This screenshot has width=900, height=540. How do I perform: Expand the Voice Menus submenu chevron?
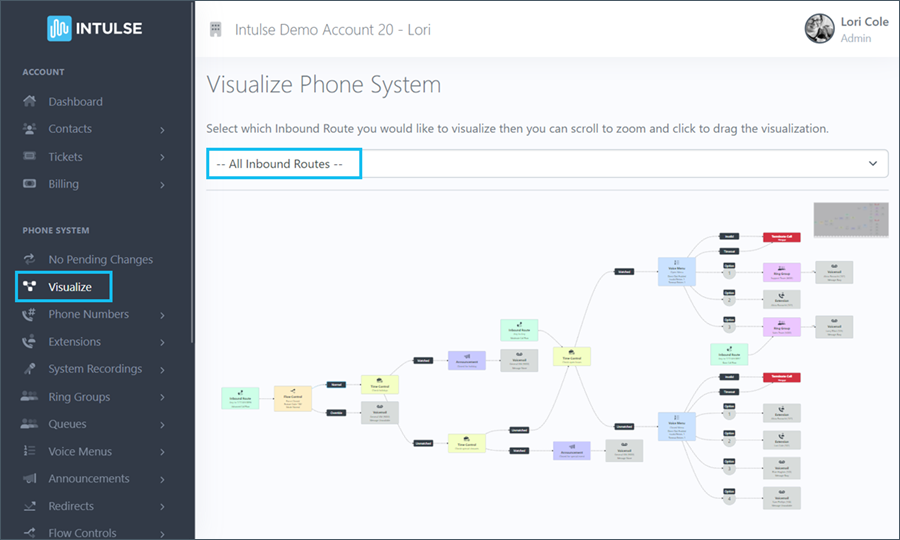tap(162, 452)
